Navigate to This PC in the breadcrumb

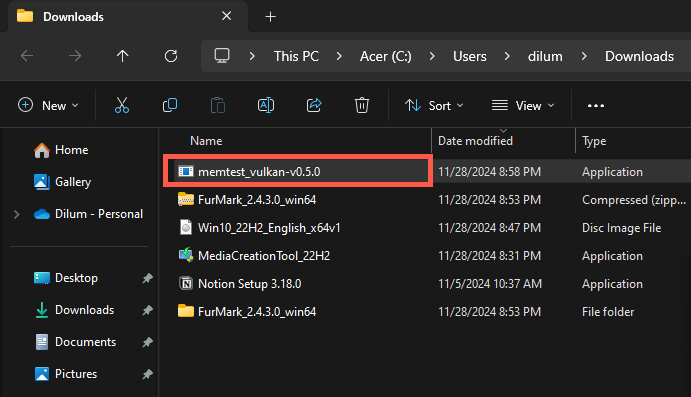point(296,56)
